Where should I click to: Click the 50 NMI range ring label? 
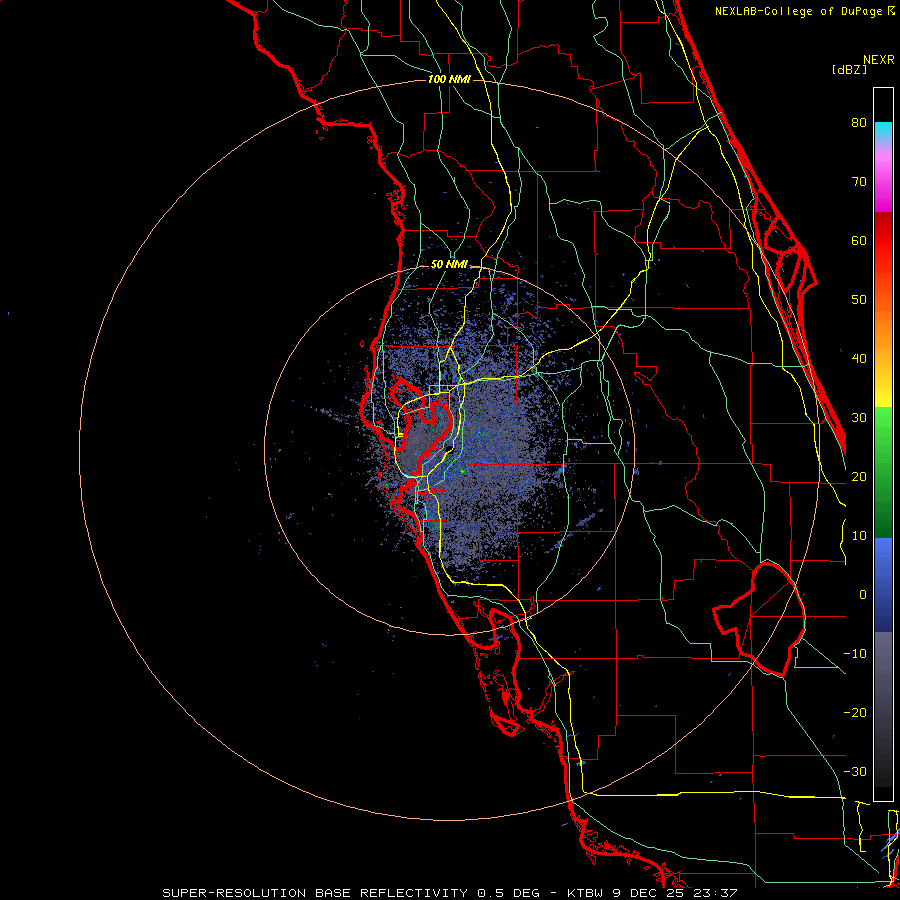pyautogui.click(x=449, y=265)
